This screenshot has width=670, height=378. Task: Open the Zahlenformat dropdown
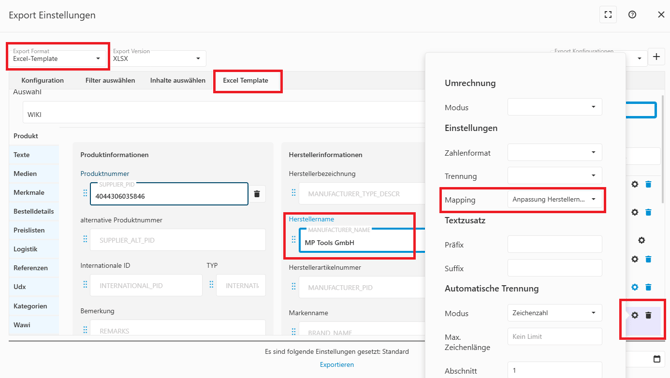point(555,152)
